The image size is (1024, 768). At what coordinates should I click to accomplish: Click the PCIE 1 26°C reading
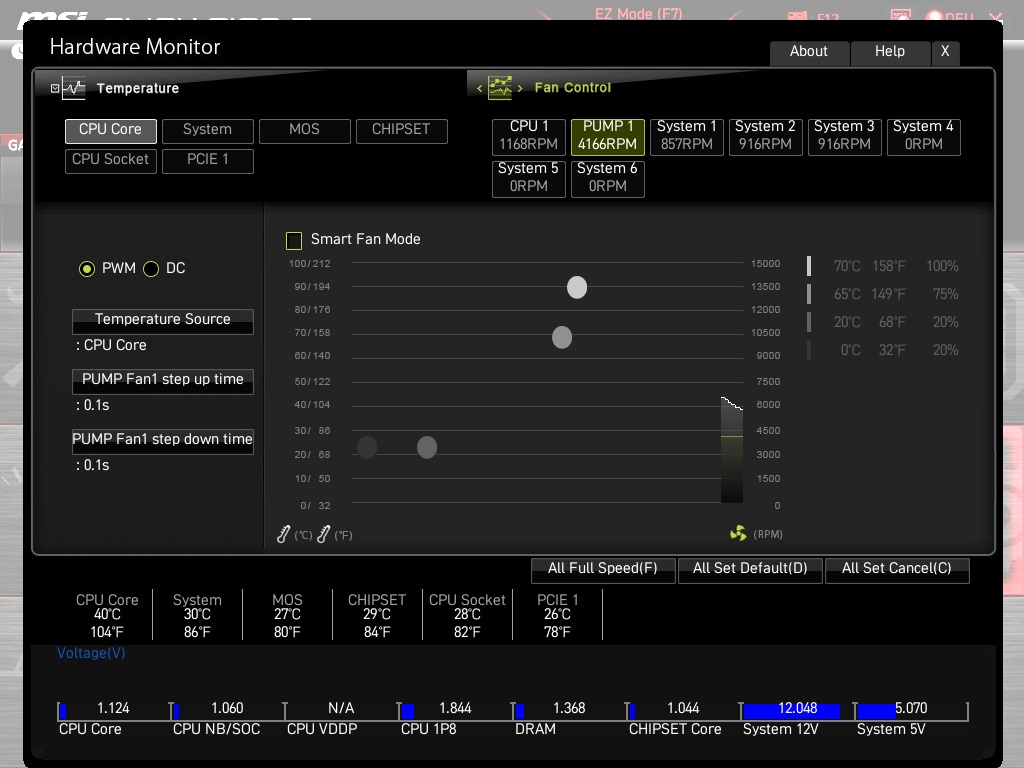[557, 615]
